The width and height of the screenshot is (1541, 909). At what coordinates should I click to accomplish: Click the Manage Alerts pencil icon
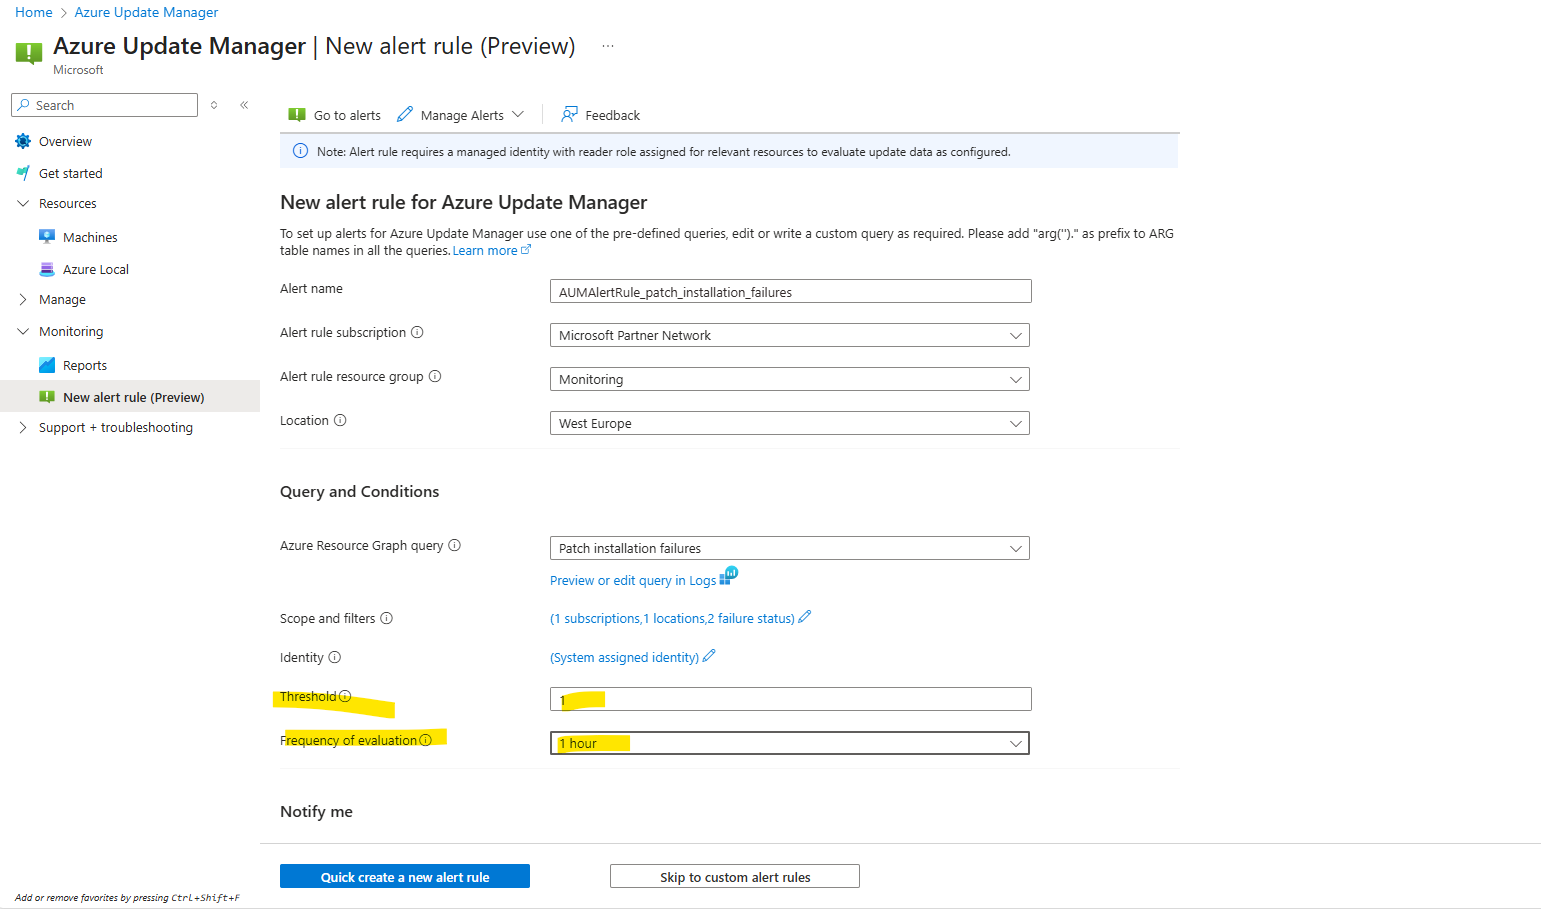pyautogui.click(x=405, y=115)
